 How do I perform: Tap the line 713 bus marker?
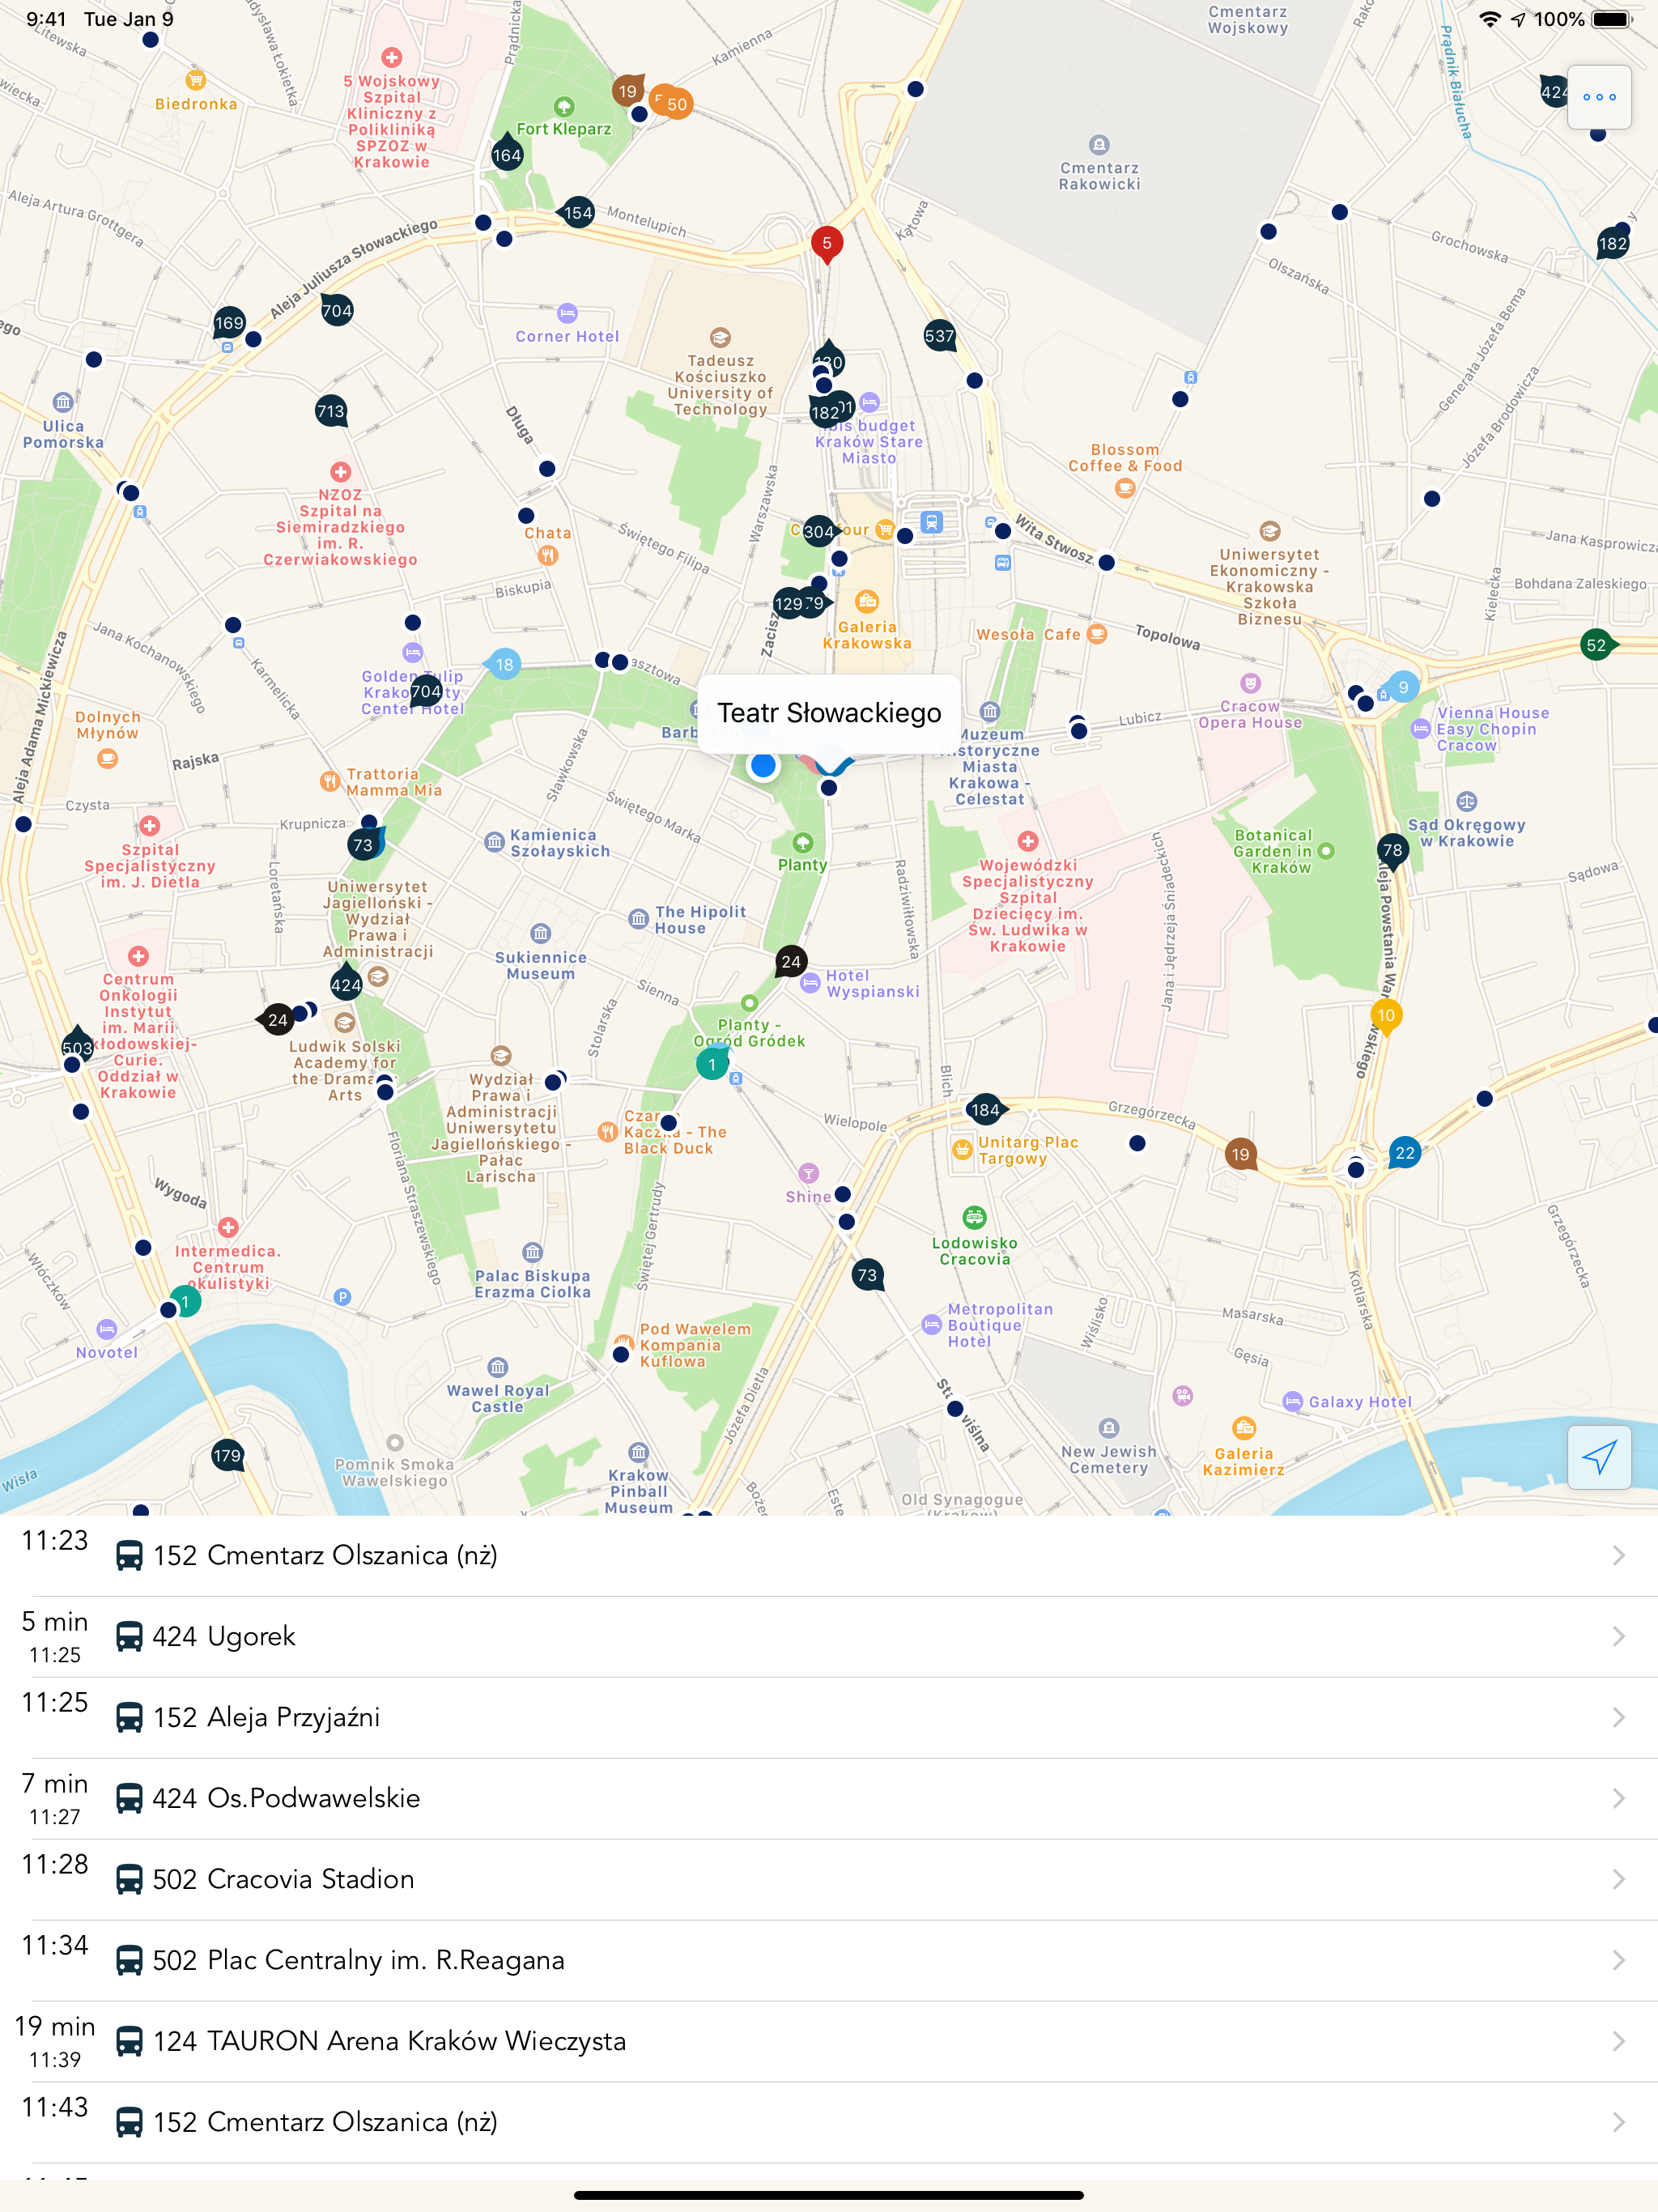(331, 411)
